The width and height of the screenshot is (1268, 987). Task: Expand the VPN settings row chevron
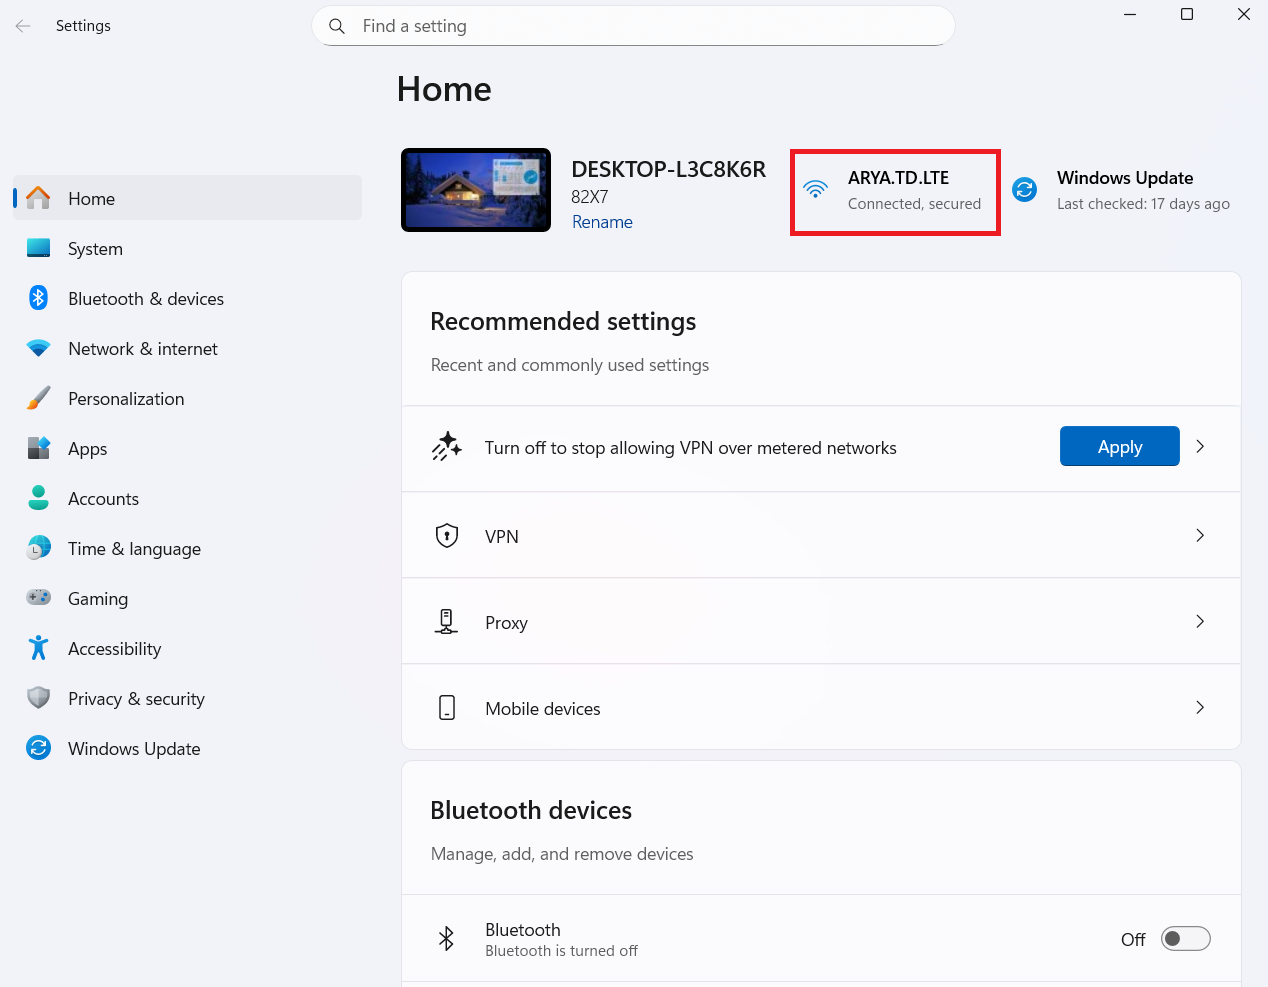[x=1200, y=536]
